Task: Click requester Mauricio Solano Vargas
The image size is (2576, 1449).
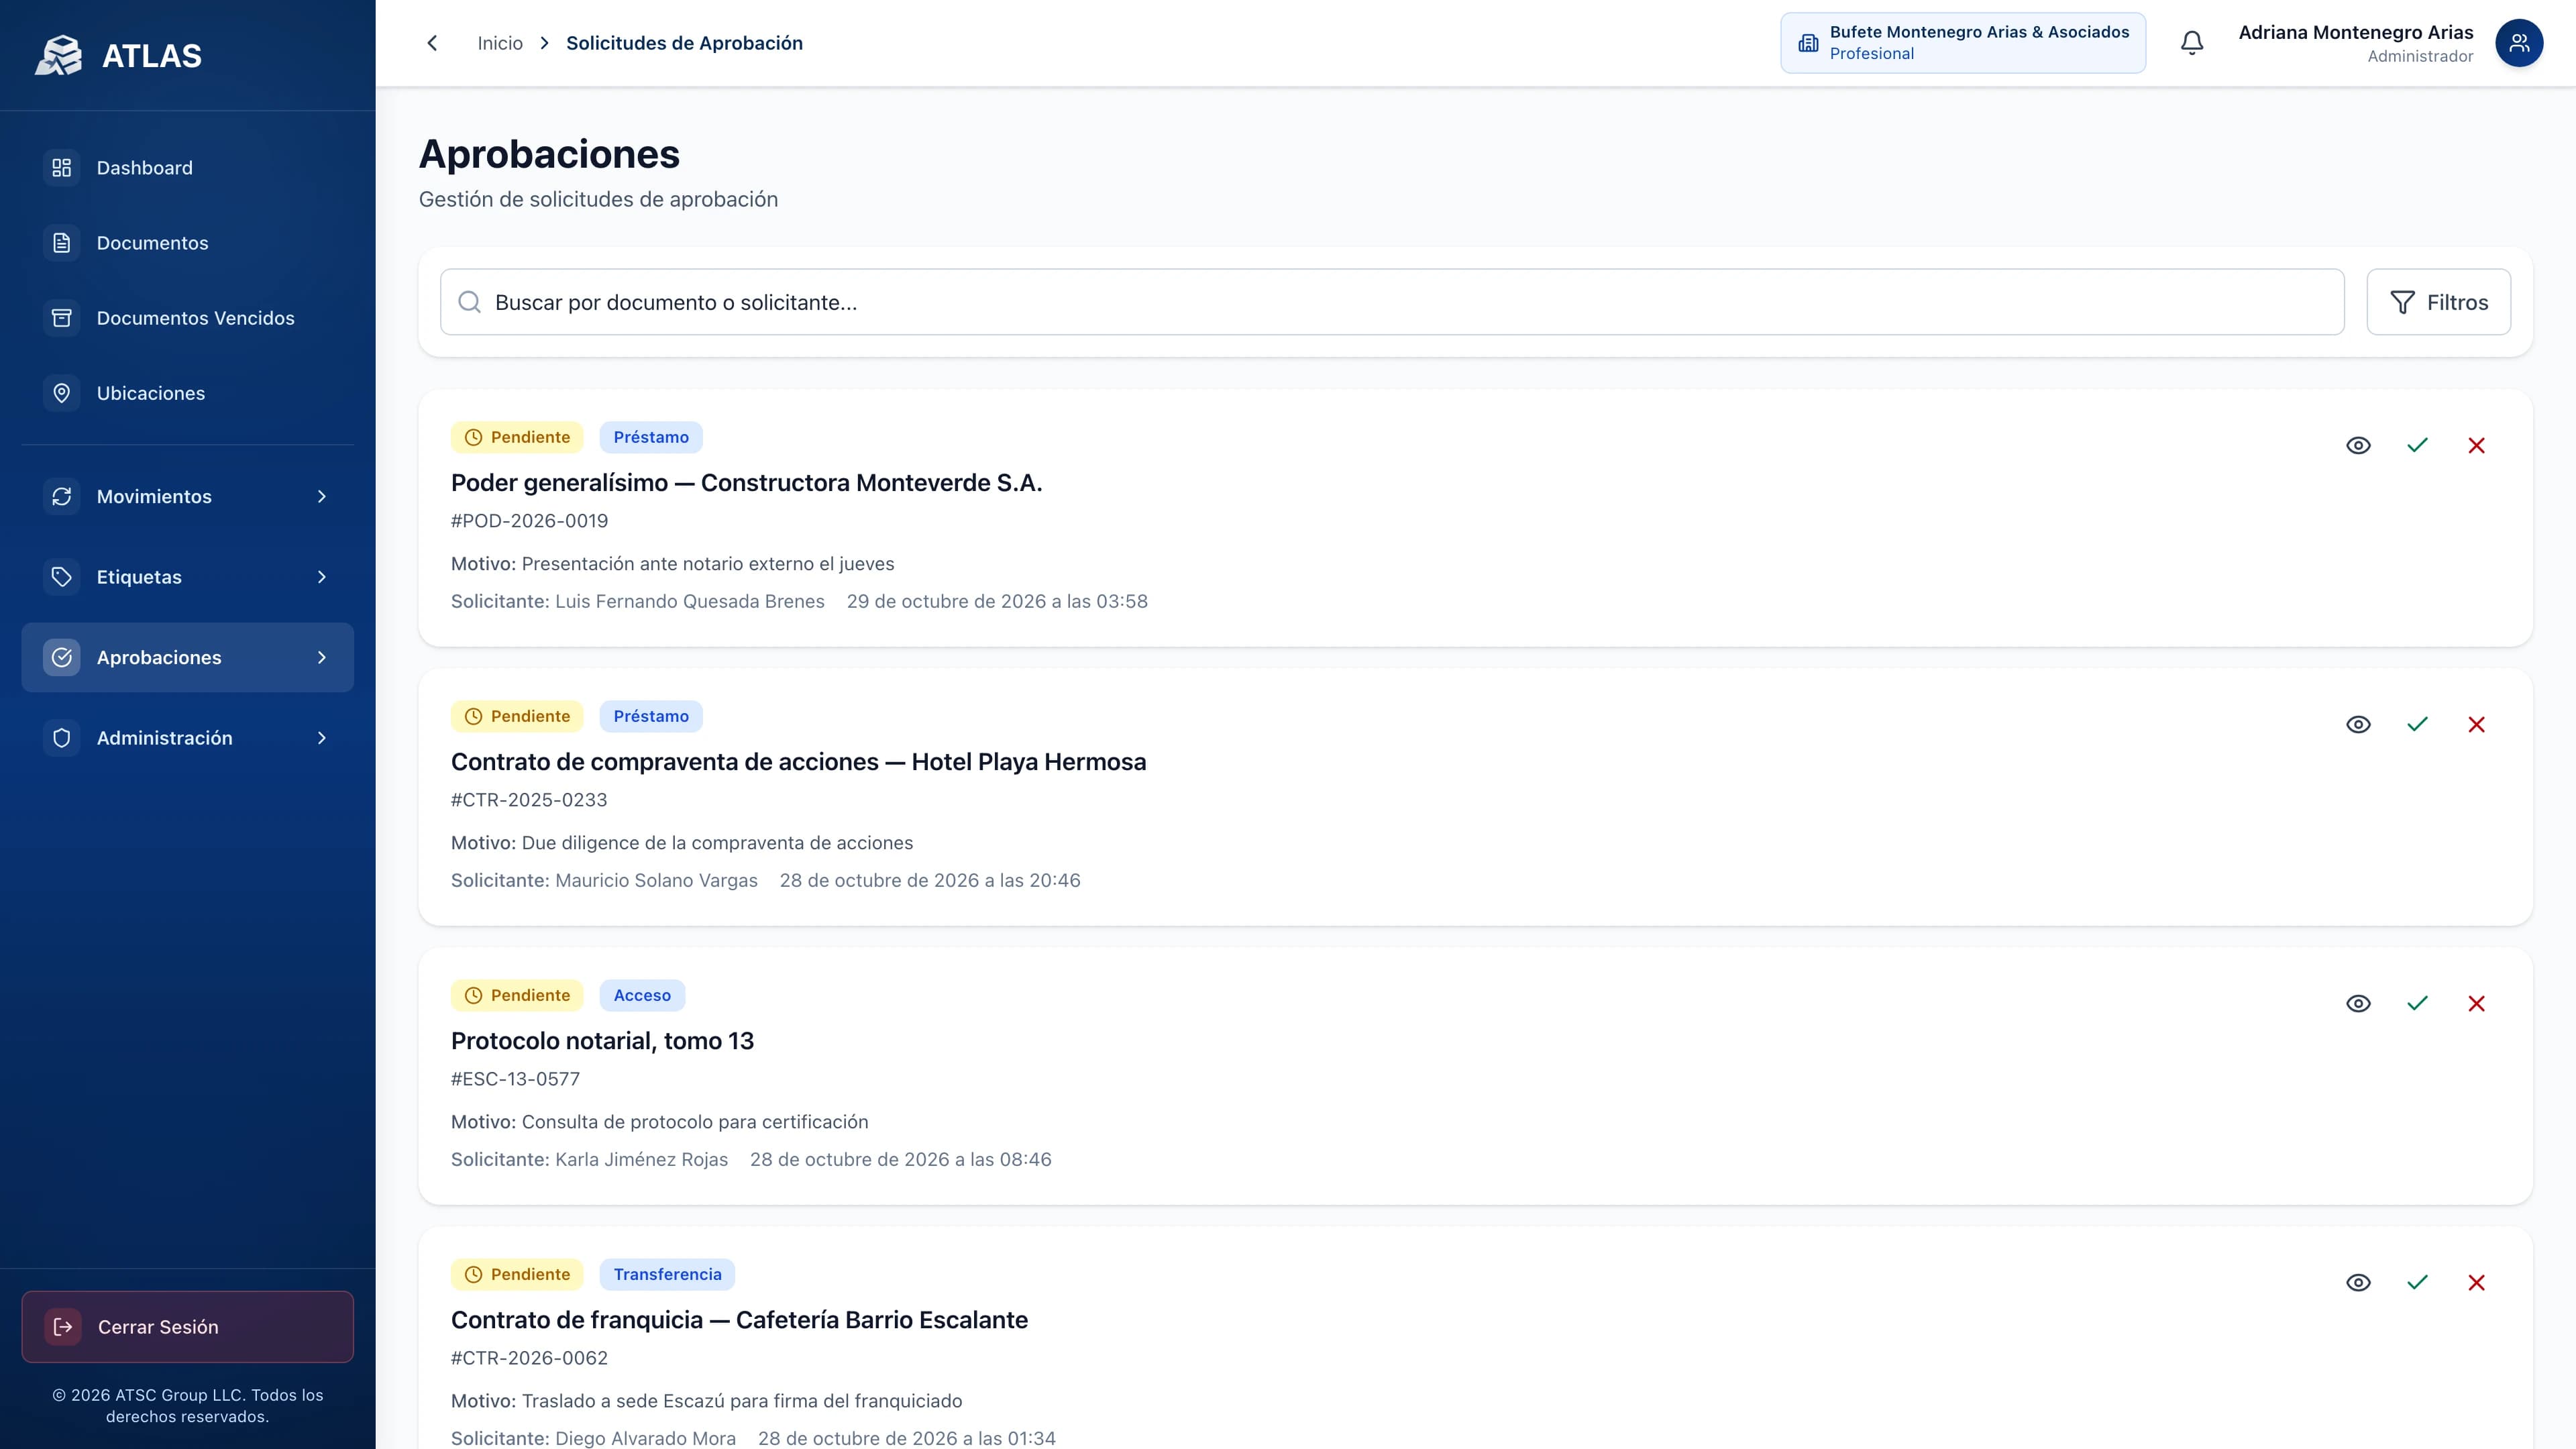Action: tap(656, 881)
